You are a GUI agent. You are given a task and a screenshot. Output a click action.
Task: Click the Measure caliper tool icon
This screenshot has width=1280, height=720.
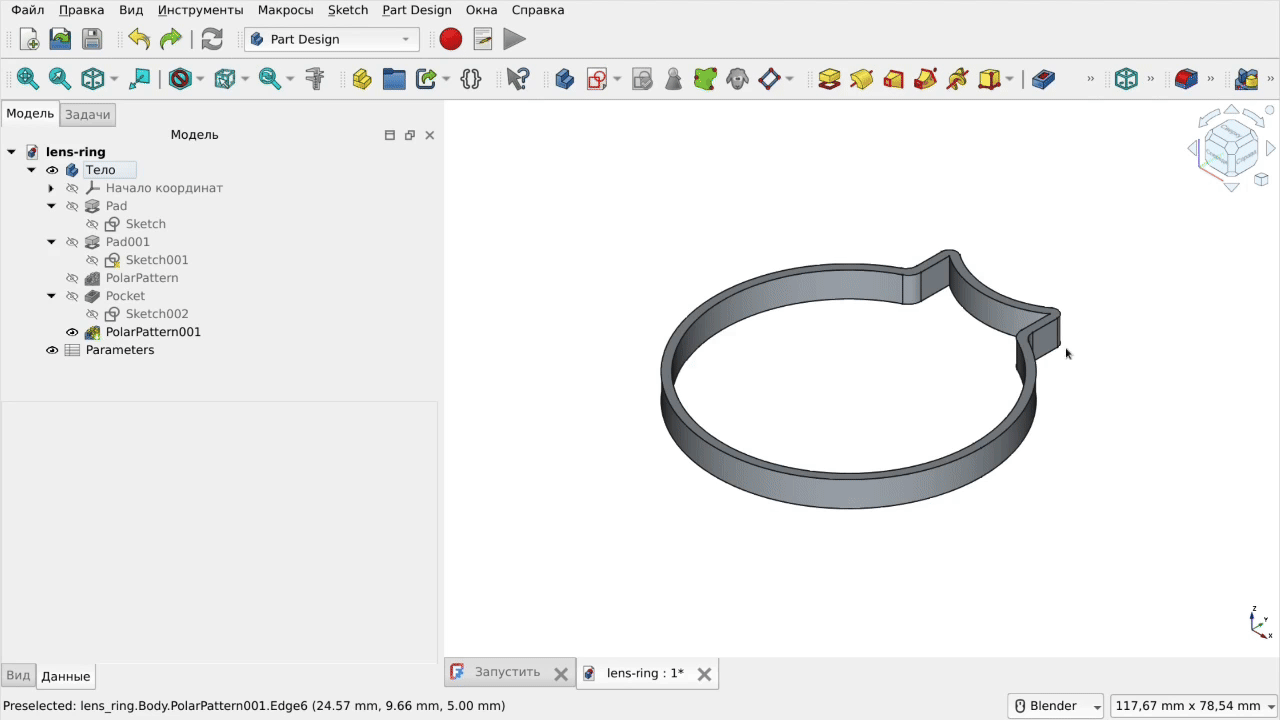click(x=315, y=79)
